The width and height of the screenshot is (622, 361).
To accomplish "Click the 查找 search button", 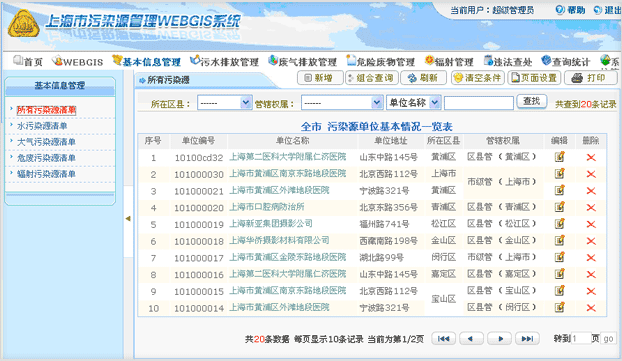I will (532, 102).
